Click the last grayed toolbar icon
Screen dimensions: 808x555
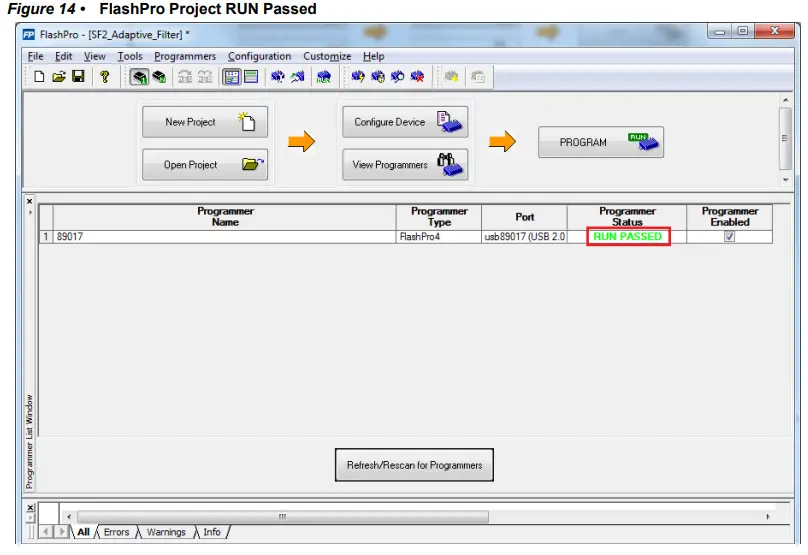click(x=478, y=77)
